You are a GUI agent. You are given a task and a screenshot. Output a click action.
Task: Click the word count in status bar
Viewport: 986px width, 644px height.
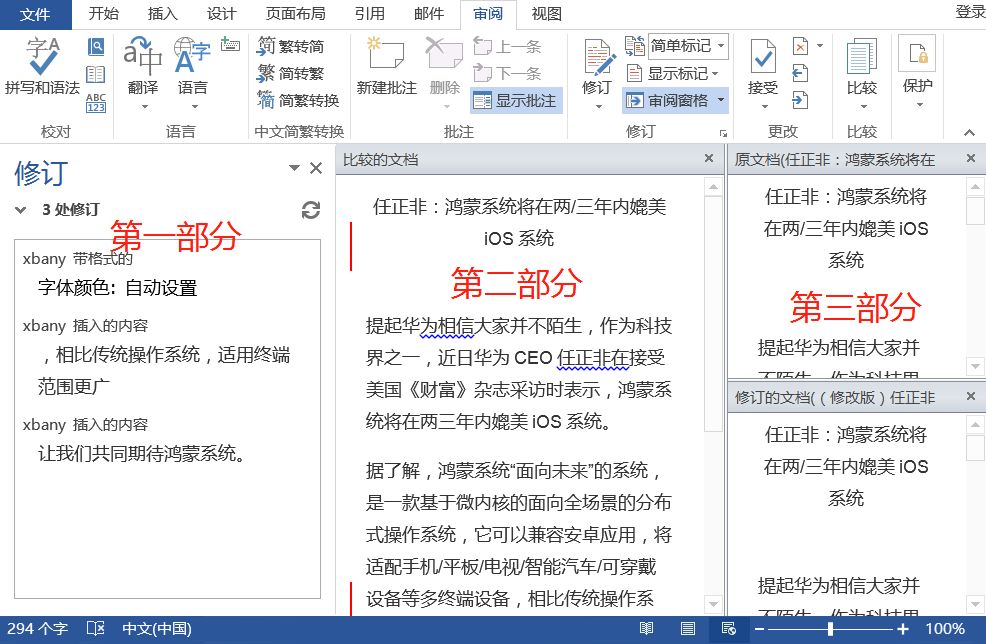[x=38, y=628]
